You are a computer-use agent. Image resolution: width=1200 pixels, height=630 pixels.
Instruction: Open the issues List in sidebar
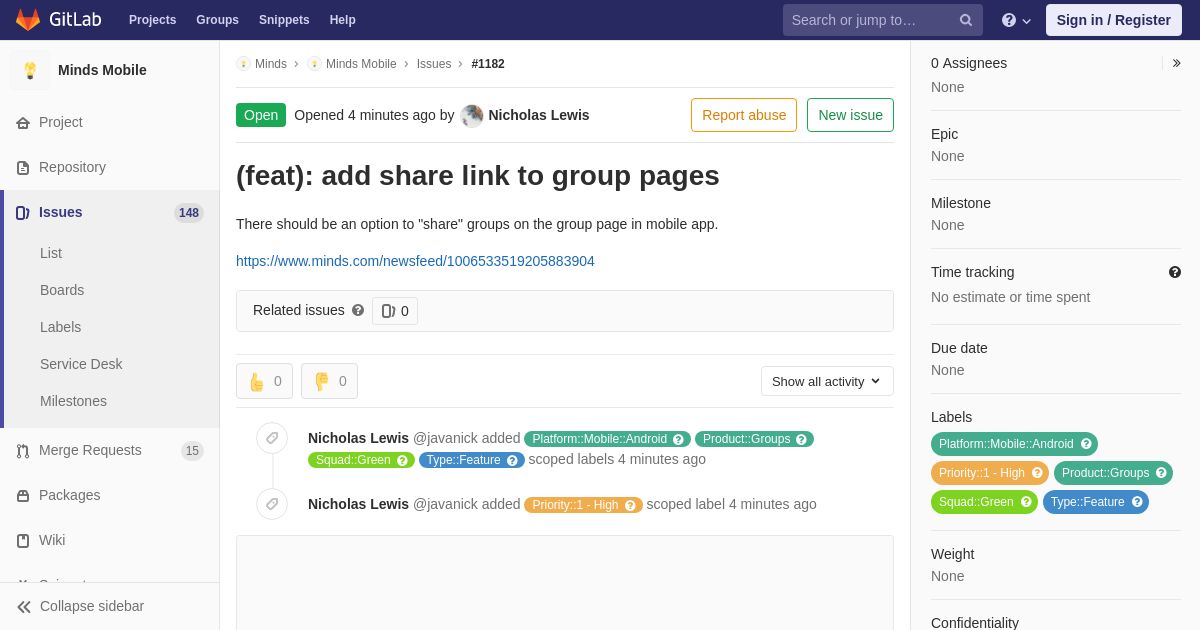[51, 253]
